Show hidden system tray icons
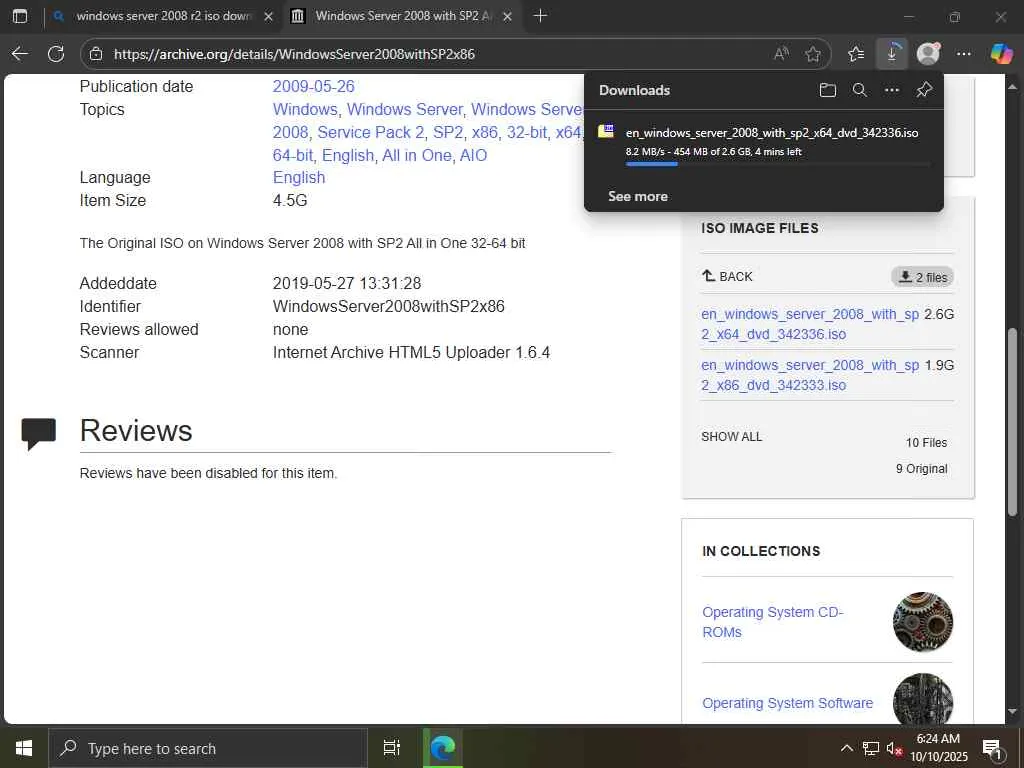 click(846, 748)
